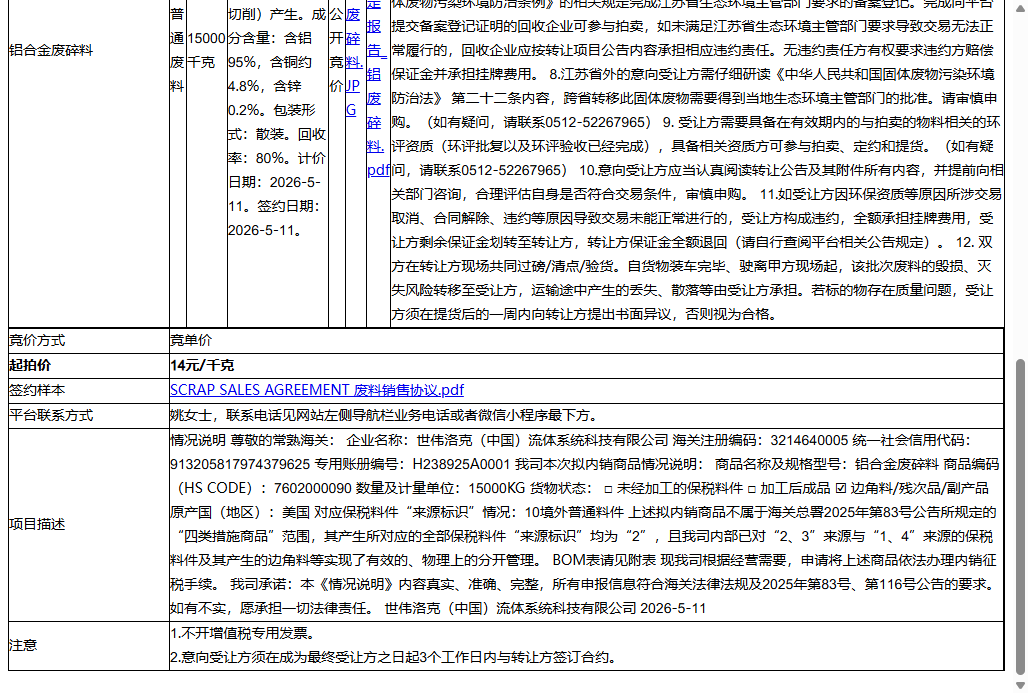Click the 姚女士 contact information text
The width and height of the screenshot is (1028, 693).
pyautogui.click(x=384, y=415)
